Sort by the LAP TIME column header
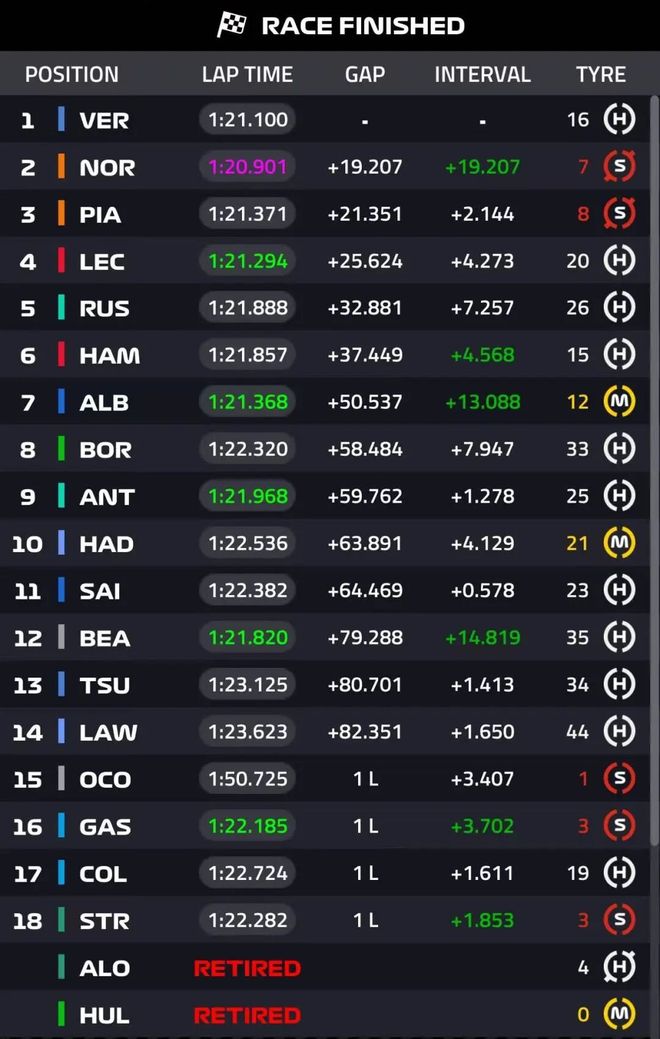The width and height of the screenshot is (660, 1039). click(x=247, y=74)
